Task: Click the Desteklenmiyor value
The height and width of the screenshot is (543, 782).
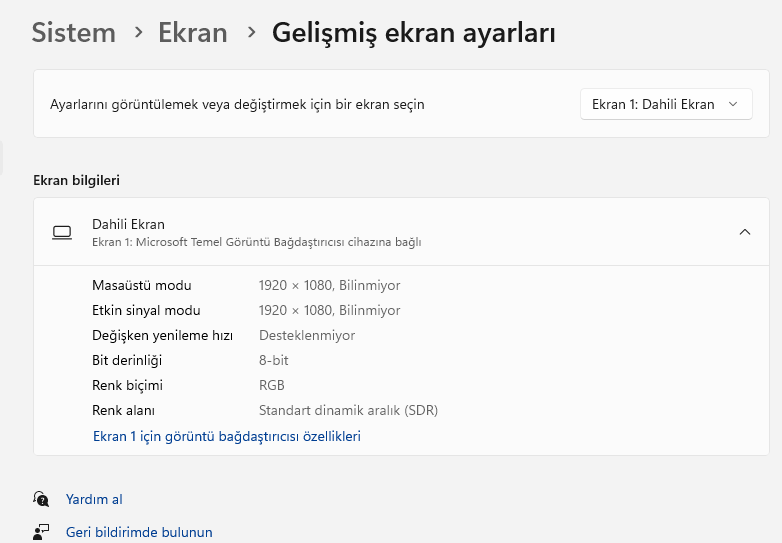Action: (x=307, y=335)
